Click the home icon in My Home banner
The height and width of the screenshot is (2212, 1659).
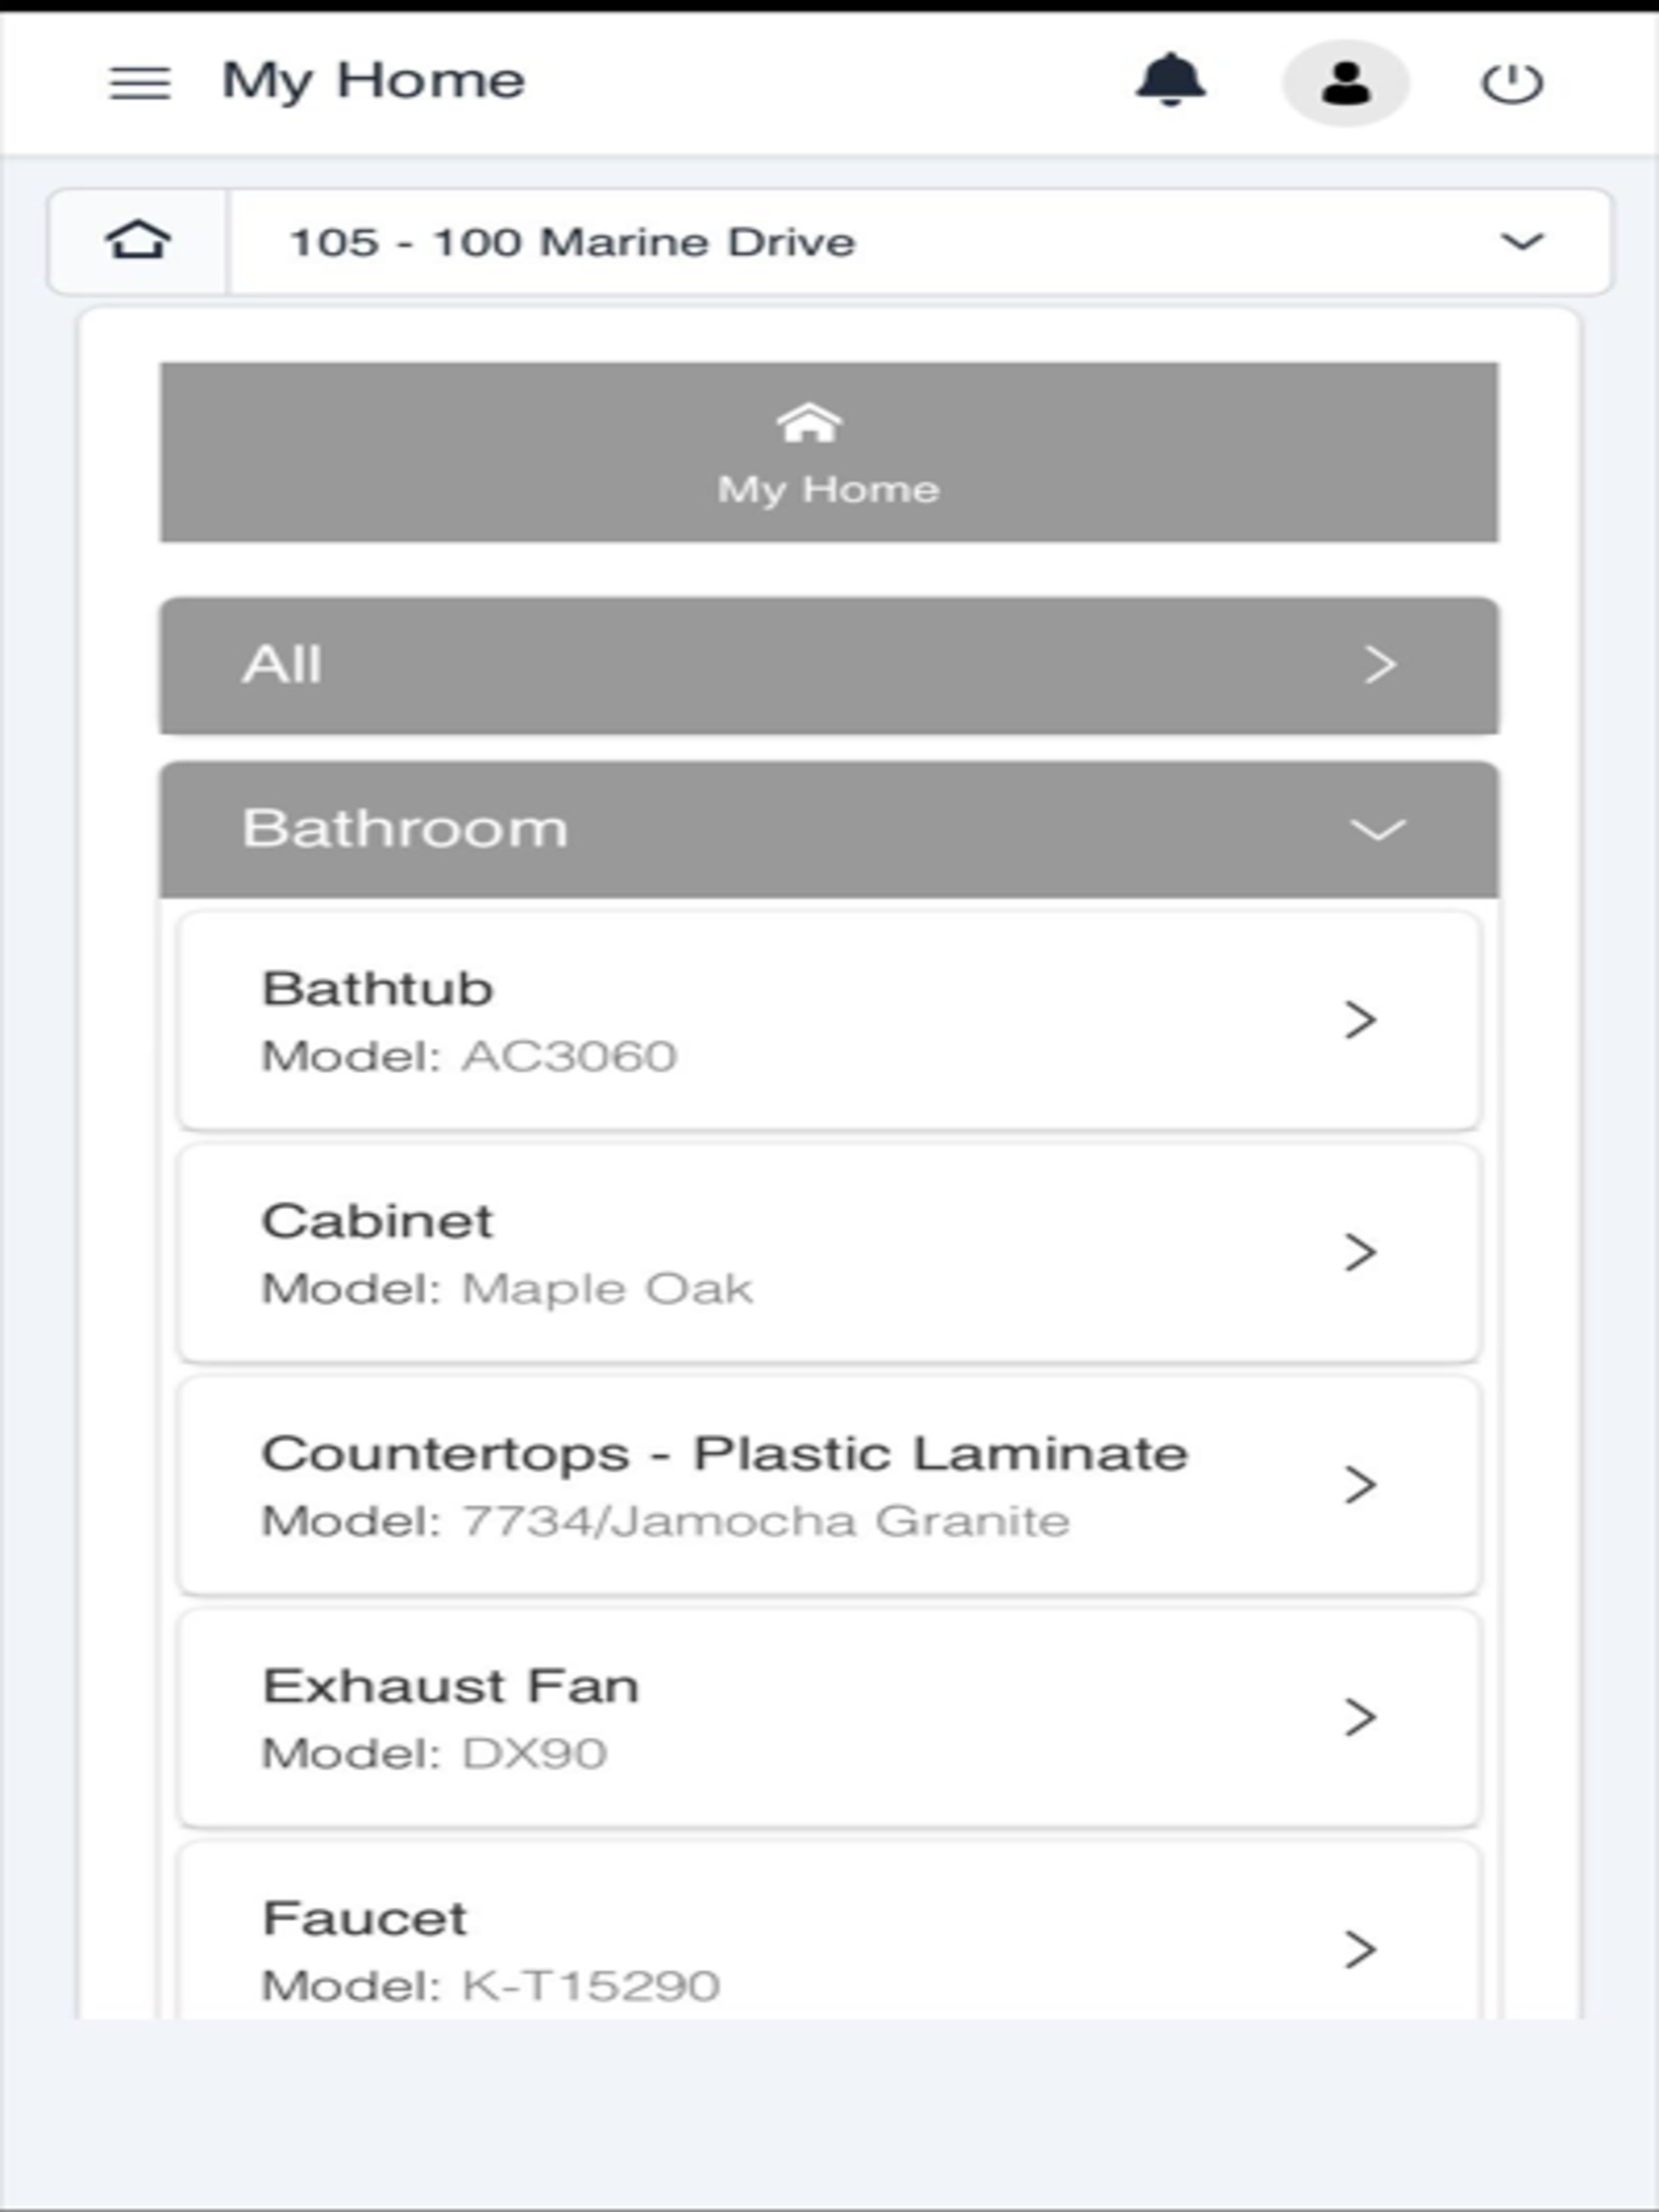click(x=809, y=423)
